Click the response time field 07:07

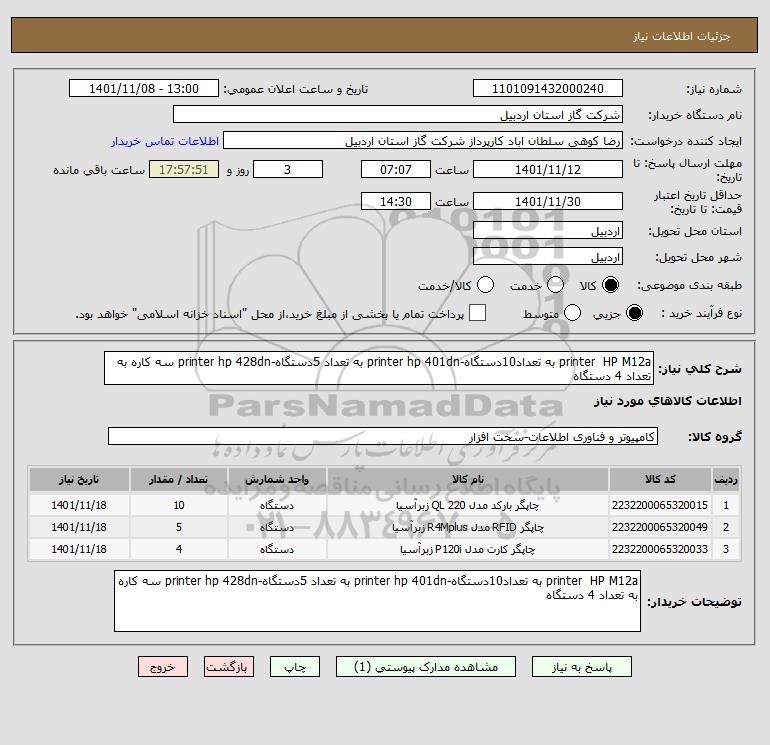click(x=396, y=169)
